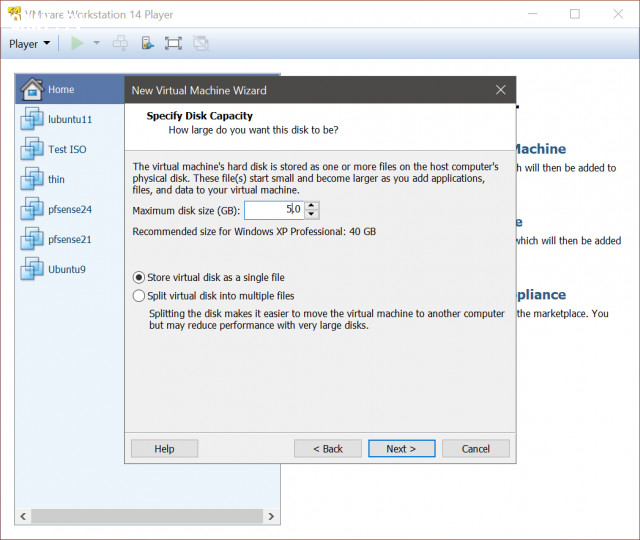
Task: Click the pfsense21 VM icon
Action: [32, 239]
